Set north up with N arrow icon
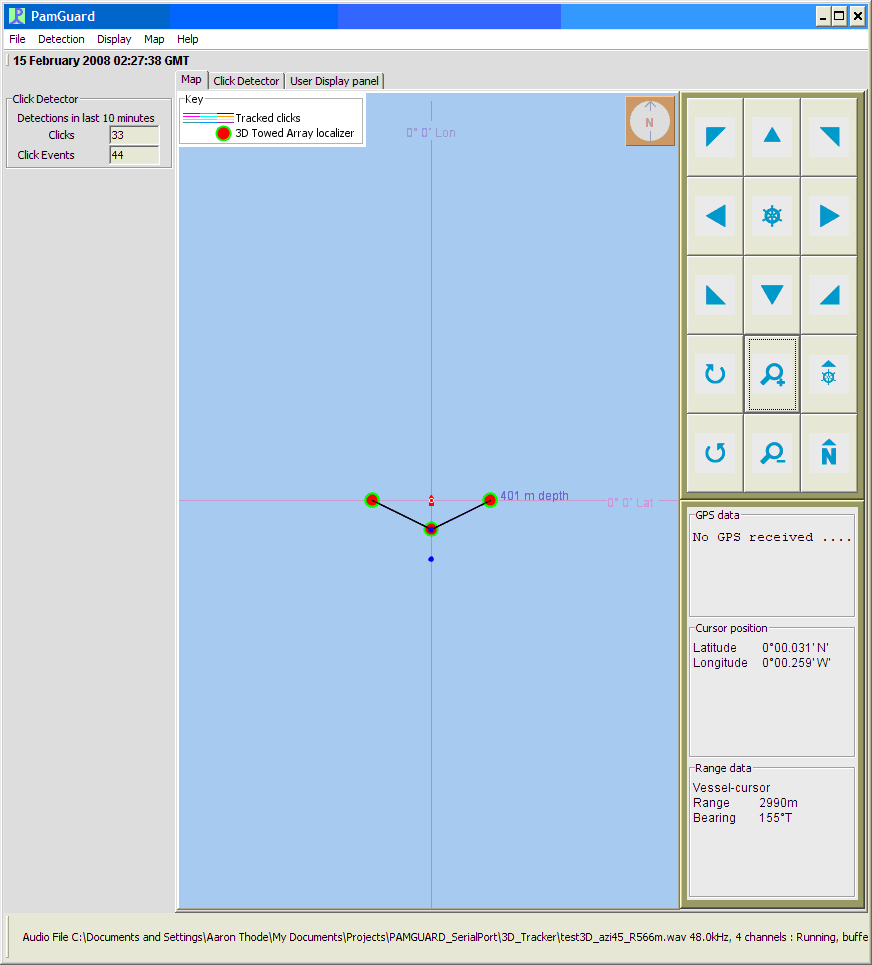Viewport: 872px width, 965px height. coord(829,453)
